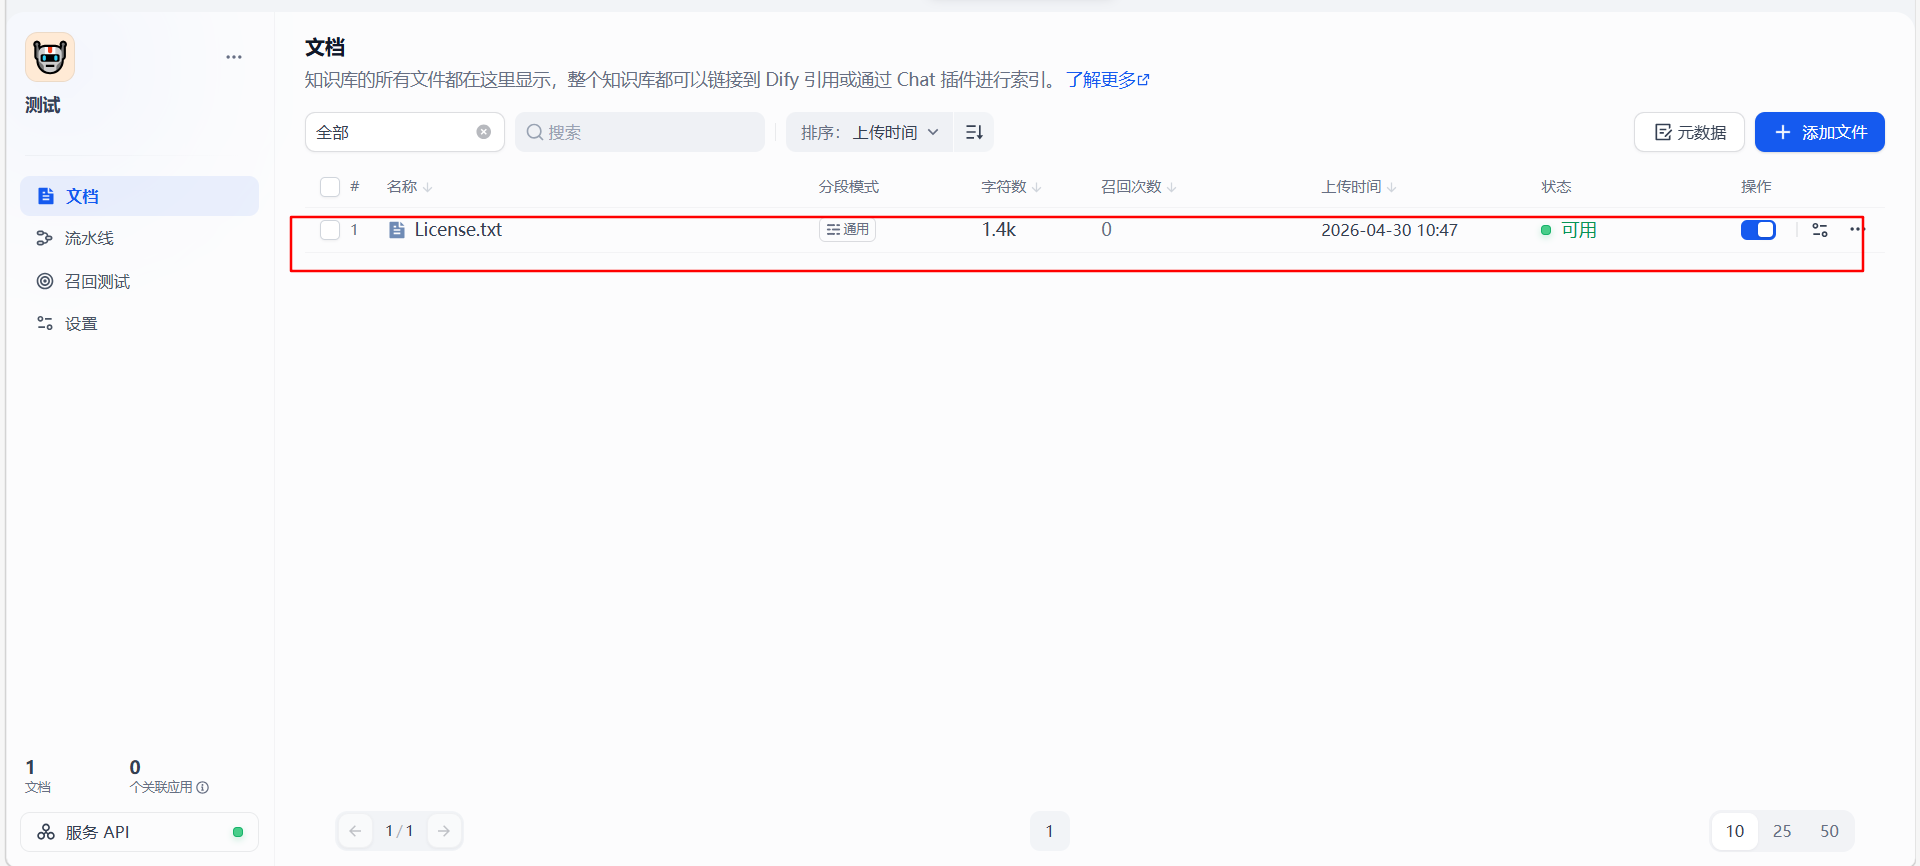Click the 可用 status label
1920x866 pixels.
[x=1579, y=230]
